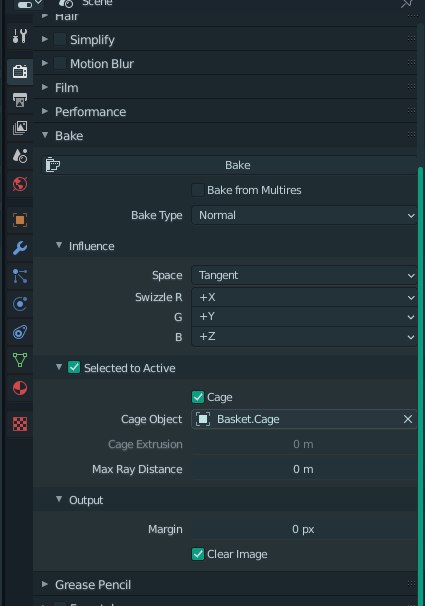The width and height of the screenshot is (425, 606).
Task: Open Modifier properties wrench icon
Action: click(20, 248)
